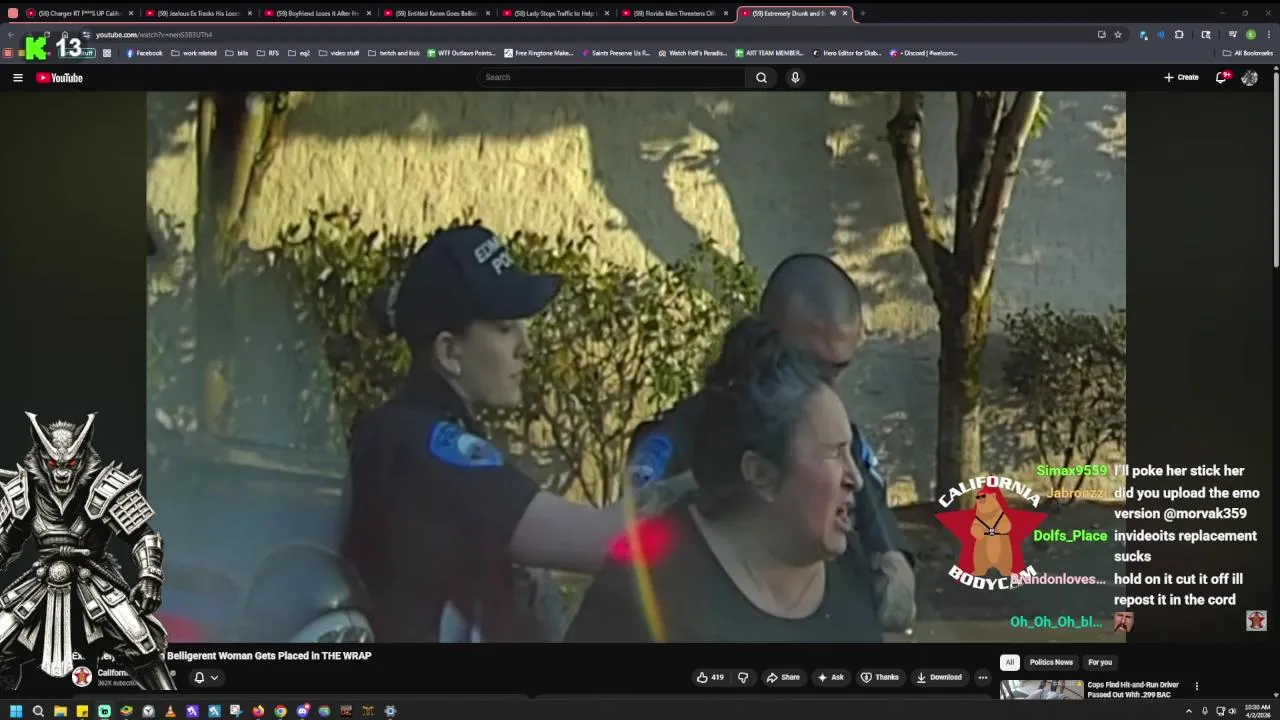This screenshot has height=720, width=1280.
Task: Open the YouTube account avatar menu
Action: point(1249,77)
